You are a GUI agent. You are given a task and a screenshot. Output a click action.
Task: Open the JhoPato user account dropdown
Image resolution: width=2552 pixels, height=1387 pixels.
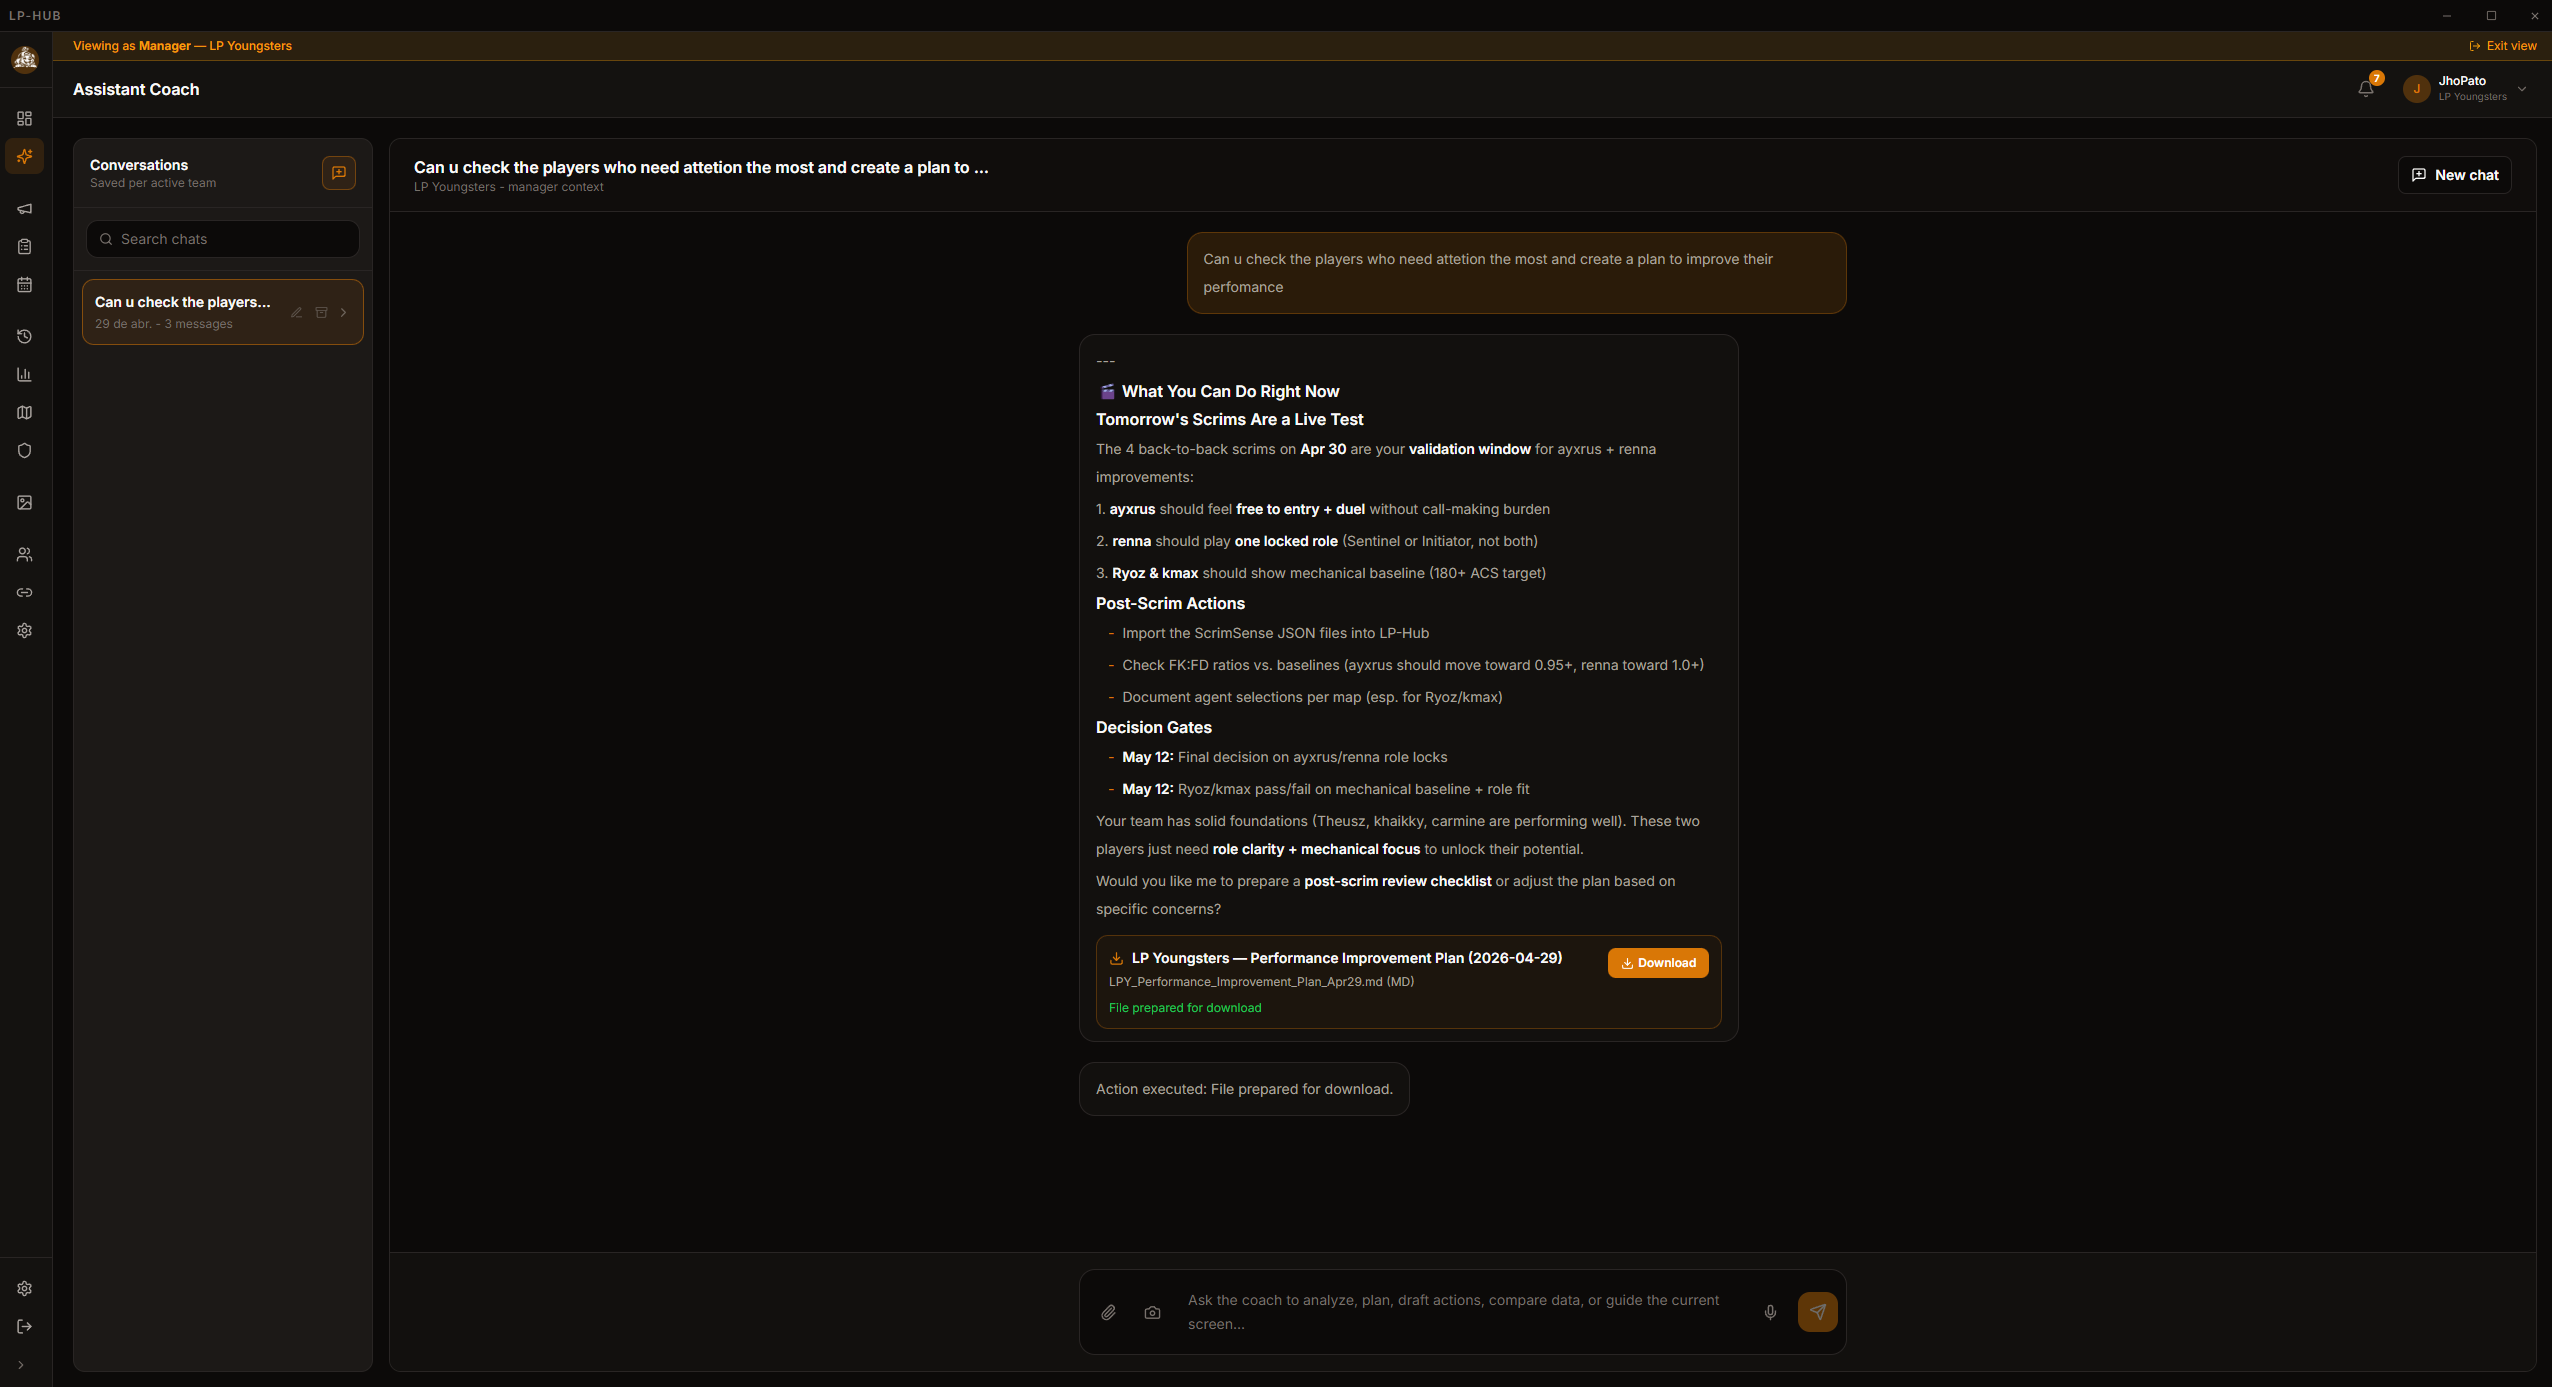2467,89
